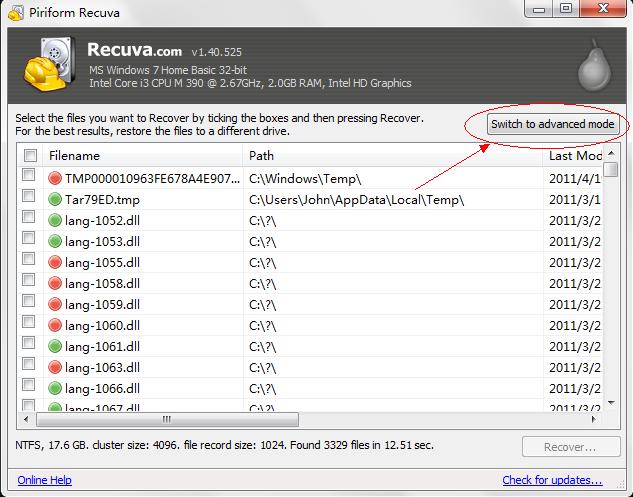Image resolution: width=633 pixels, height=497 pixels.
Task: Click path C:\Windows\Temp\
Action: 305,178
